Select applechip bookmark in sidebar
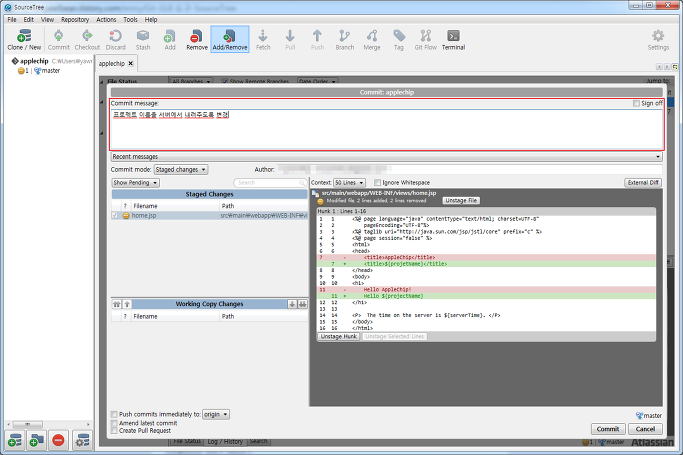Image resolution: width=683 pixels, height=455 pixels. (34, 61)
